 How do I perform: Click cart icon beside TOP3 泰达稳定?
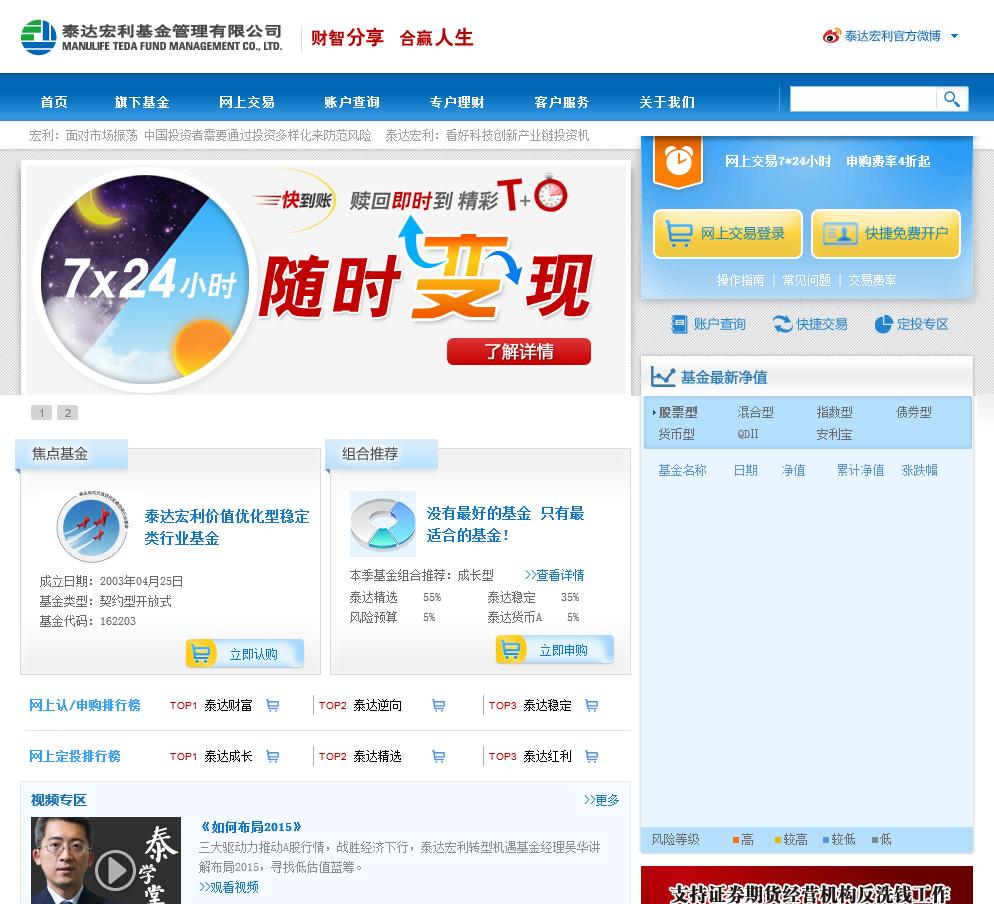(x=591, y=706)
